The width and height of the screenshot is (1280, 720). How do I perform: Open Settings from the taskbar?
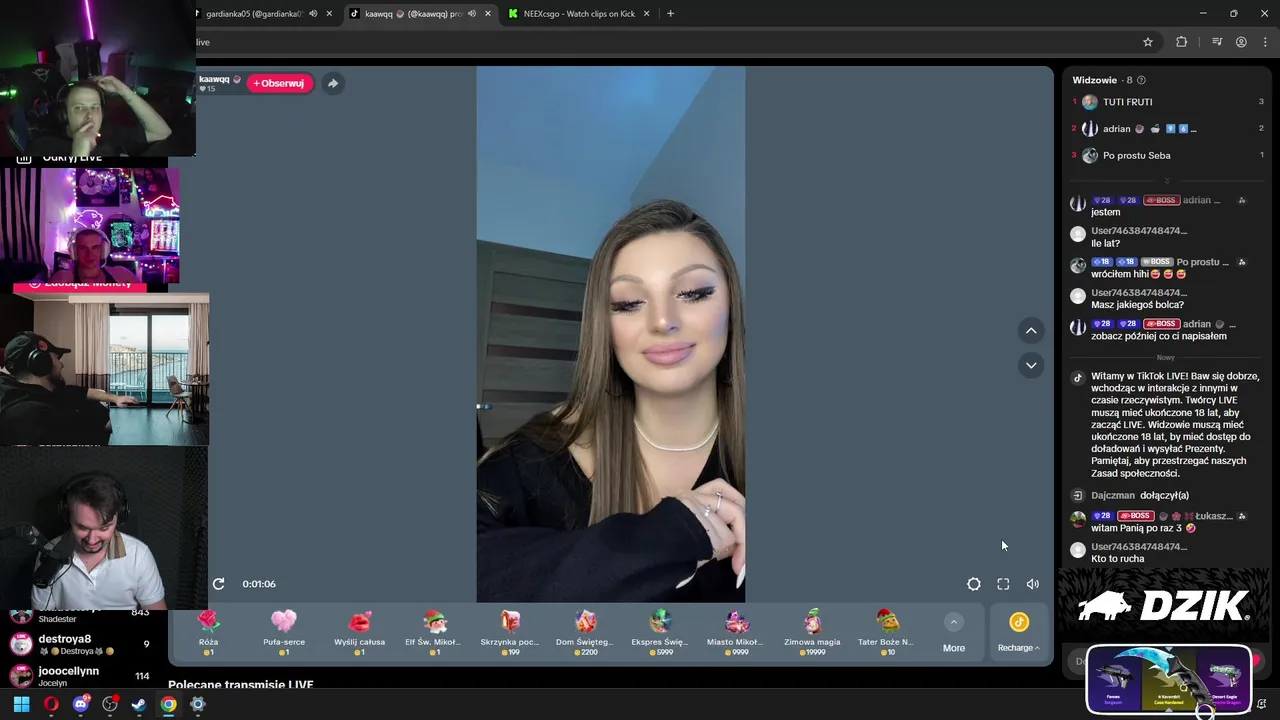click(x=198, y=704)
